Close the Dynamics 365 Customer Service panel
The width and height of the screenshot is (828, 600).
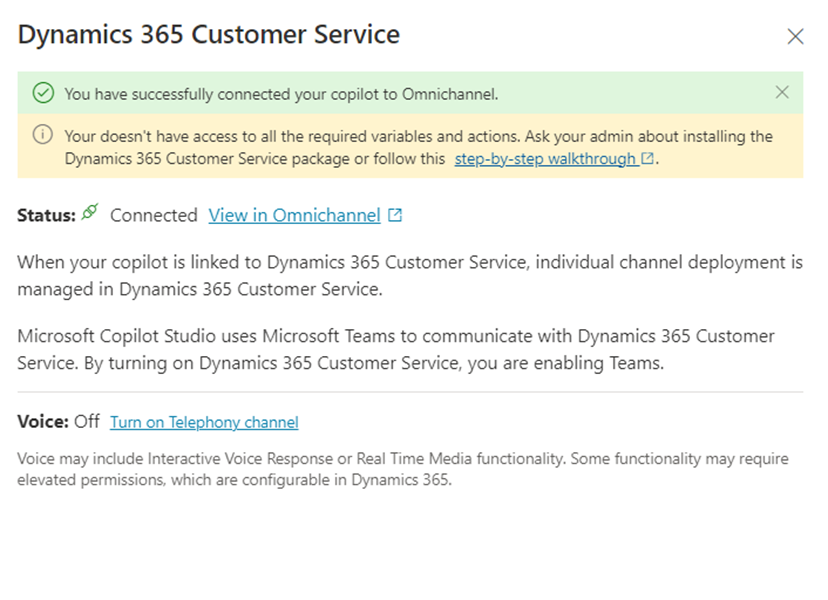point(795,37)
